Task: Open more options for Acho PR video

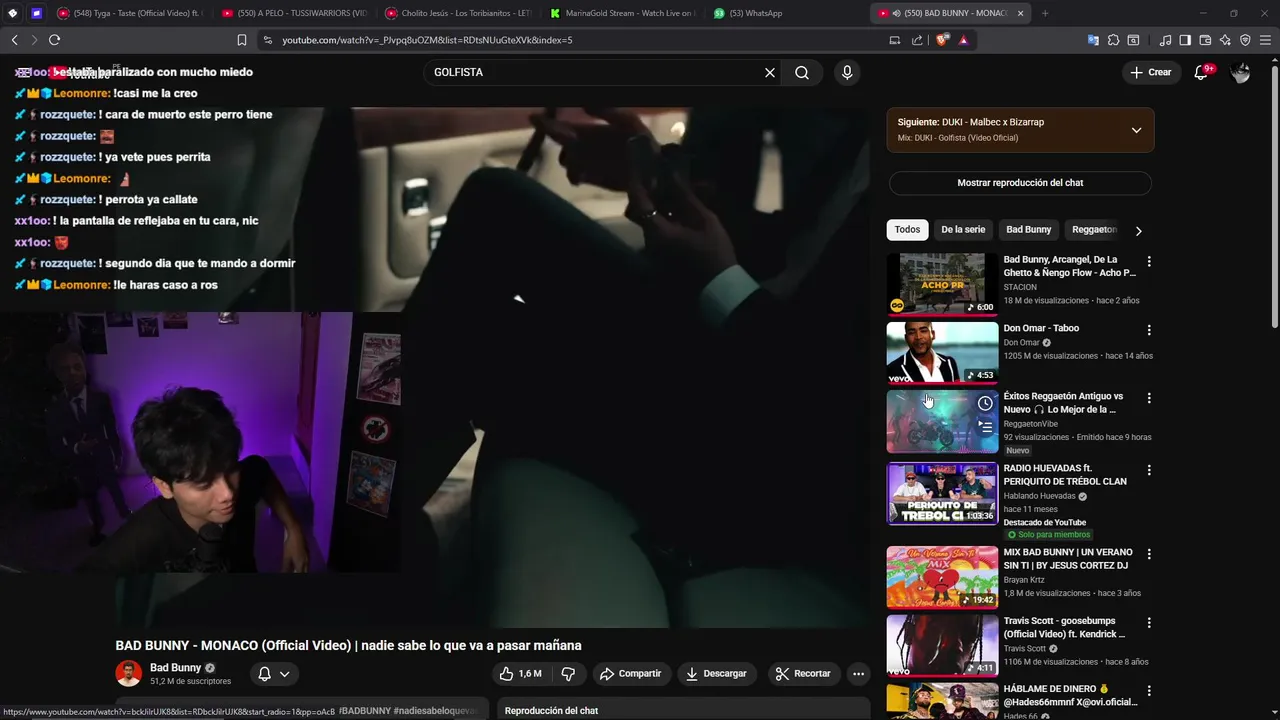Action: point(1149,262)
